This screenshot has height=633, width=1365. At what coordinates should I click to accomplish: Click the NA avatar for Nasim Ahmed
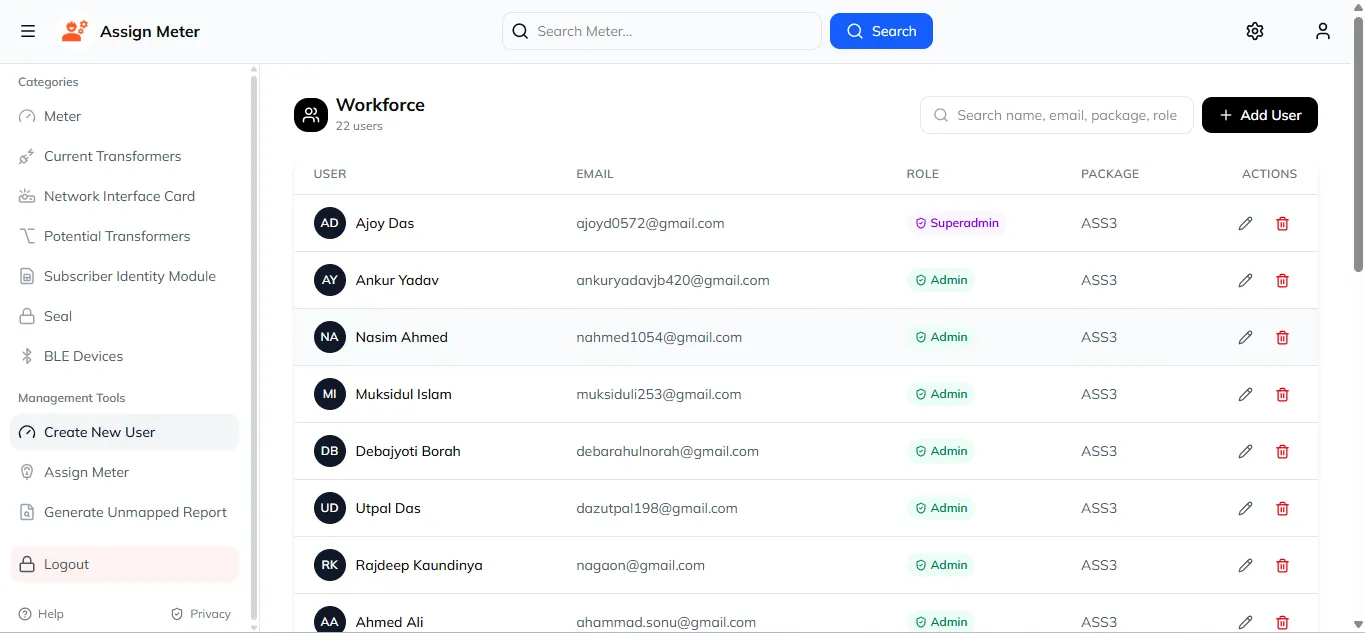(330, 337)
